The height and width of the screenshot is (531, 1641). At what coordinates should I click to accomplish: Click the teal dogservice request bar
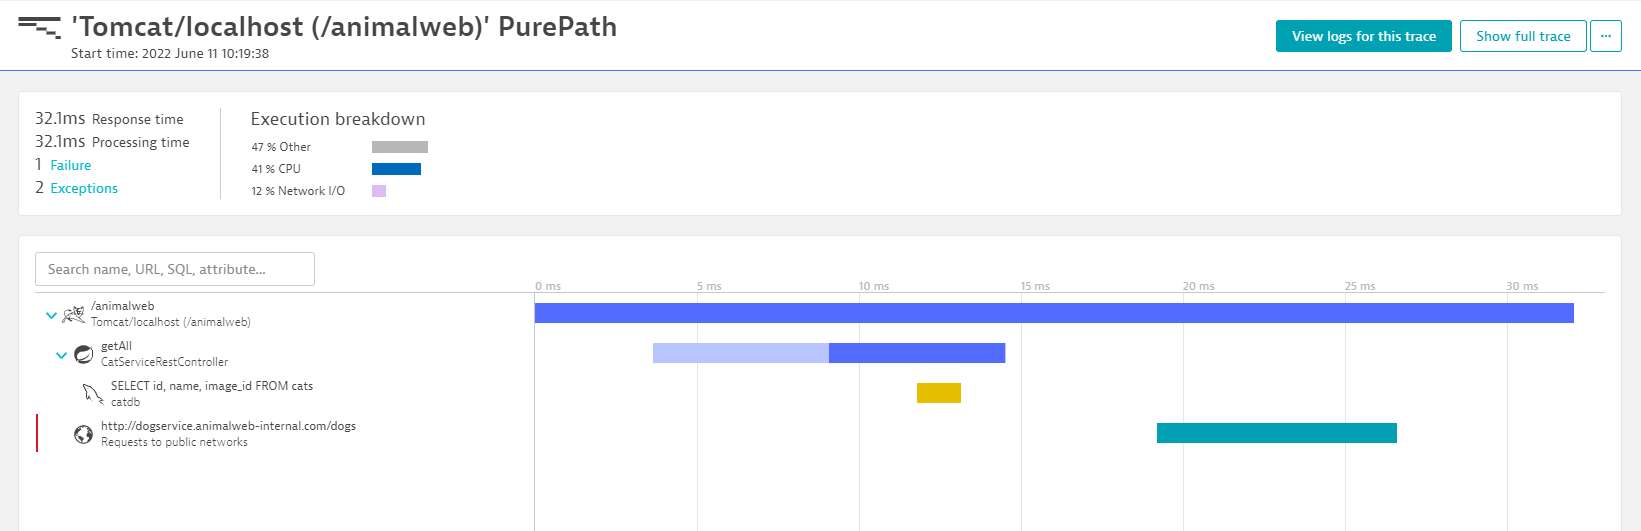[x=1276, y=433]
